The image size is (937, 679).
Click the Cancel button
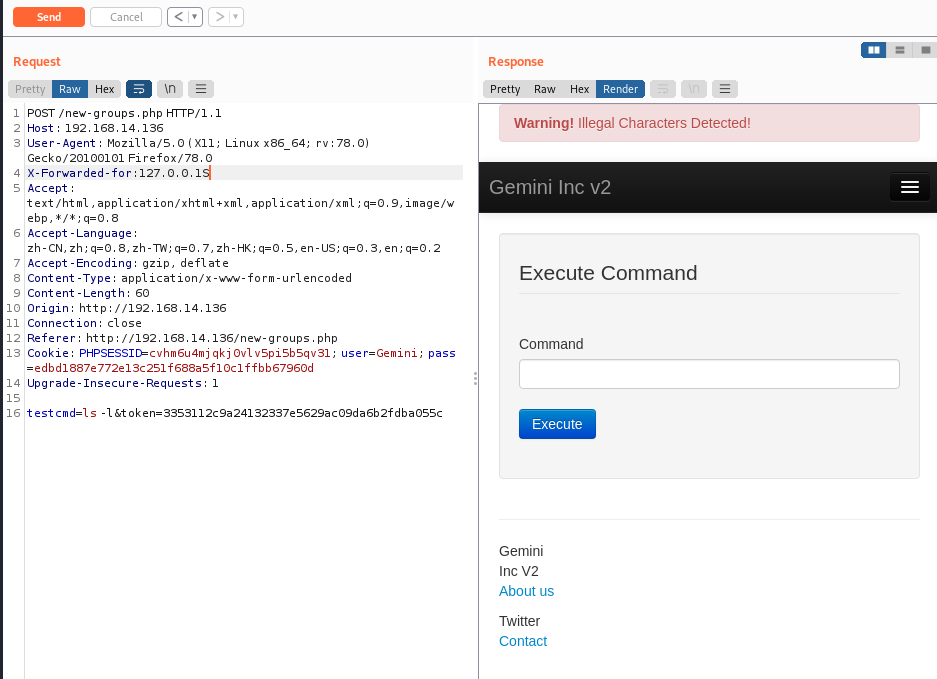(126, 17)
